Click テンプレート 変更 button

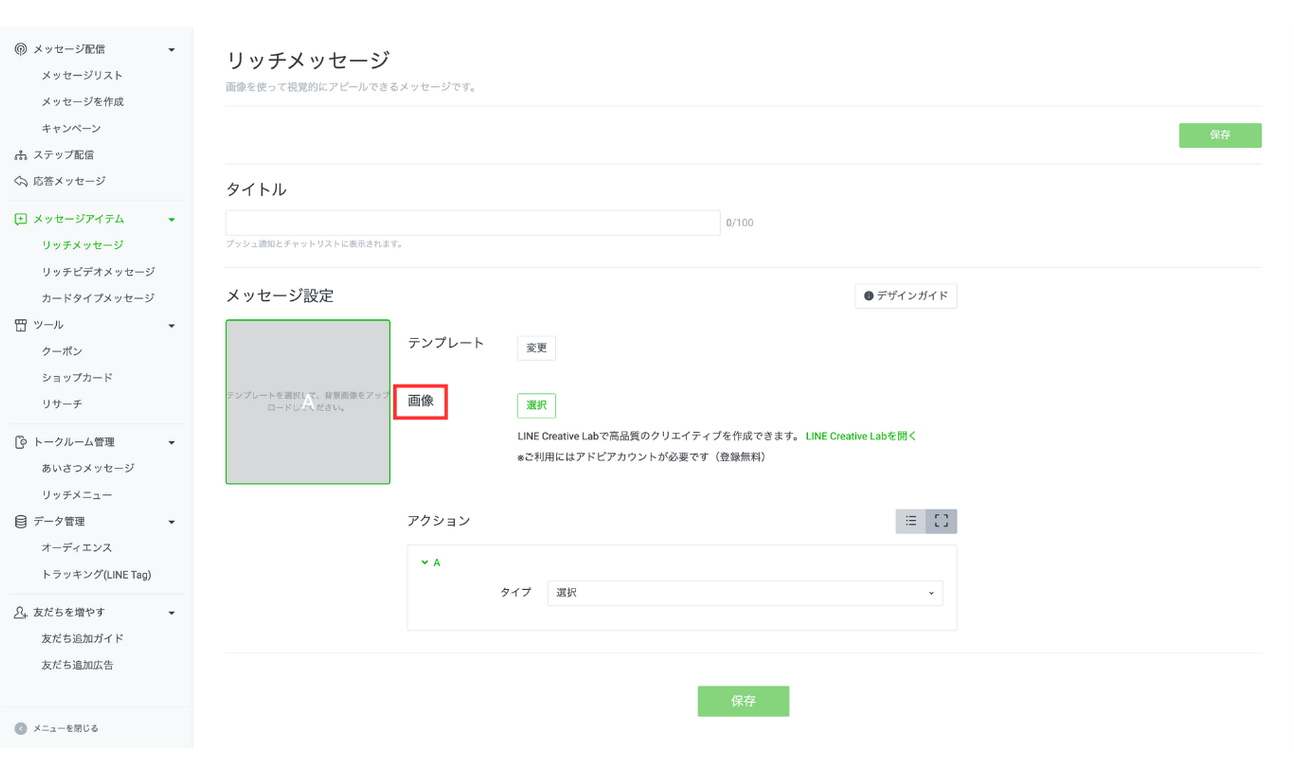[536, 348]
